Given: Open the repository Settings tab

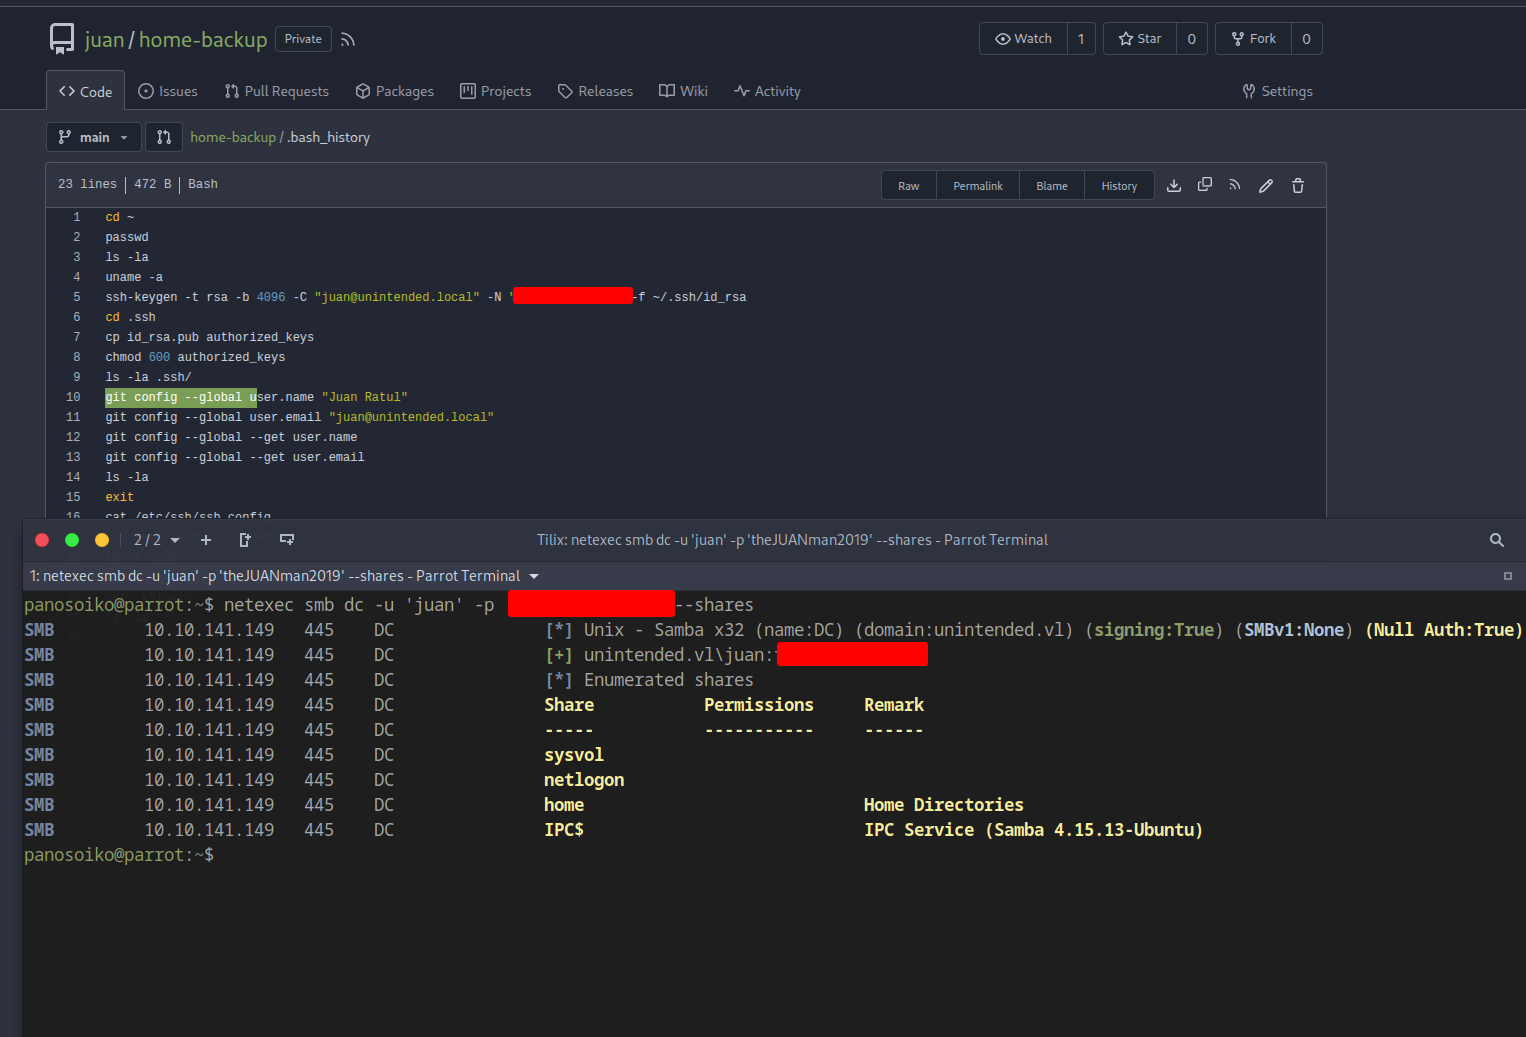Looking at the screenshot, I should 1277,91.
